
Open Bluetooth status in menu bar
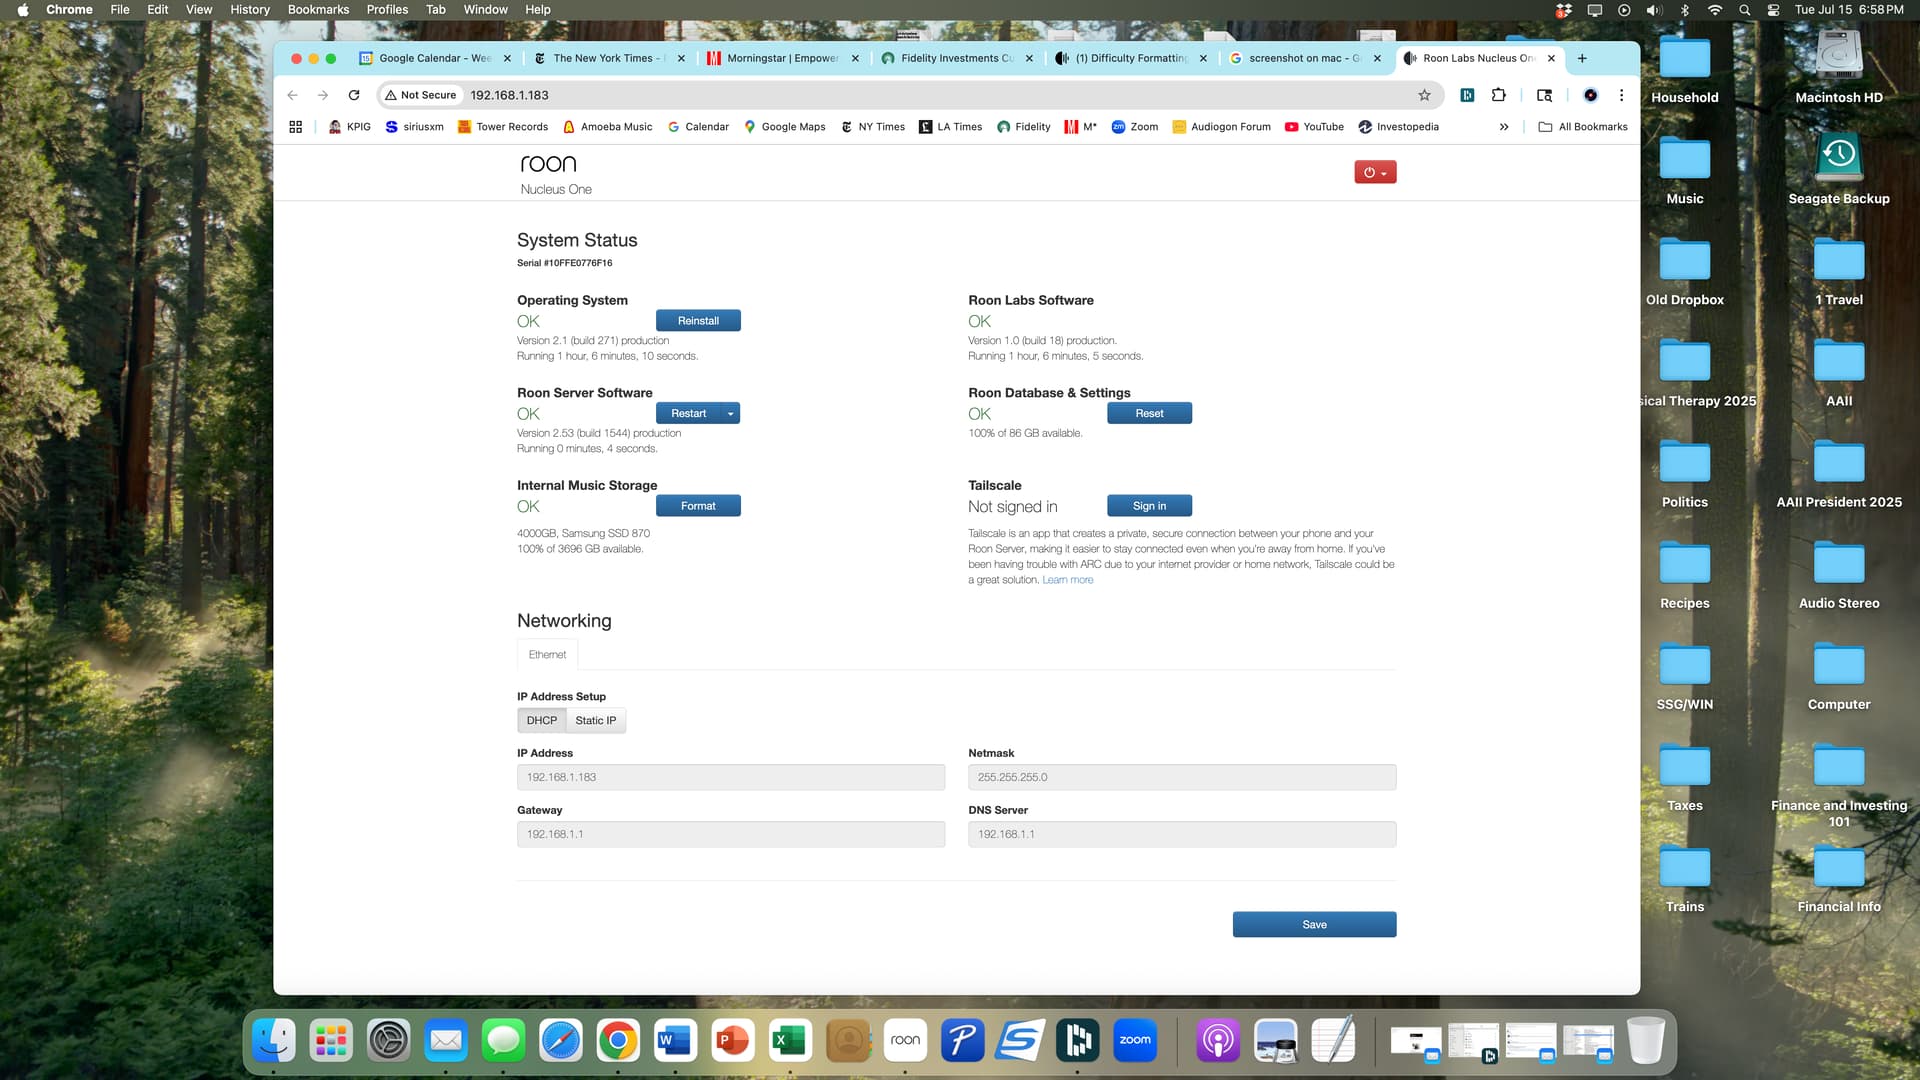point(1684,10)
